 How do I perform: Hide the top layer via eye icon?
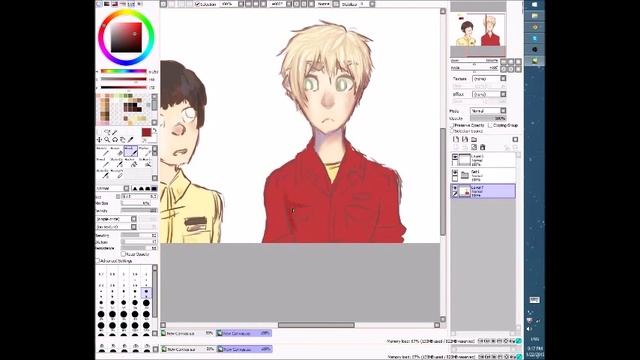(x=455, y=157)
